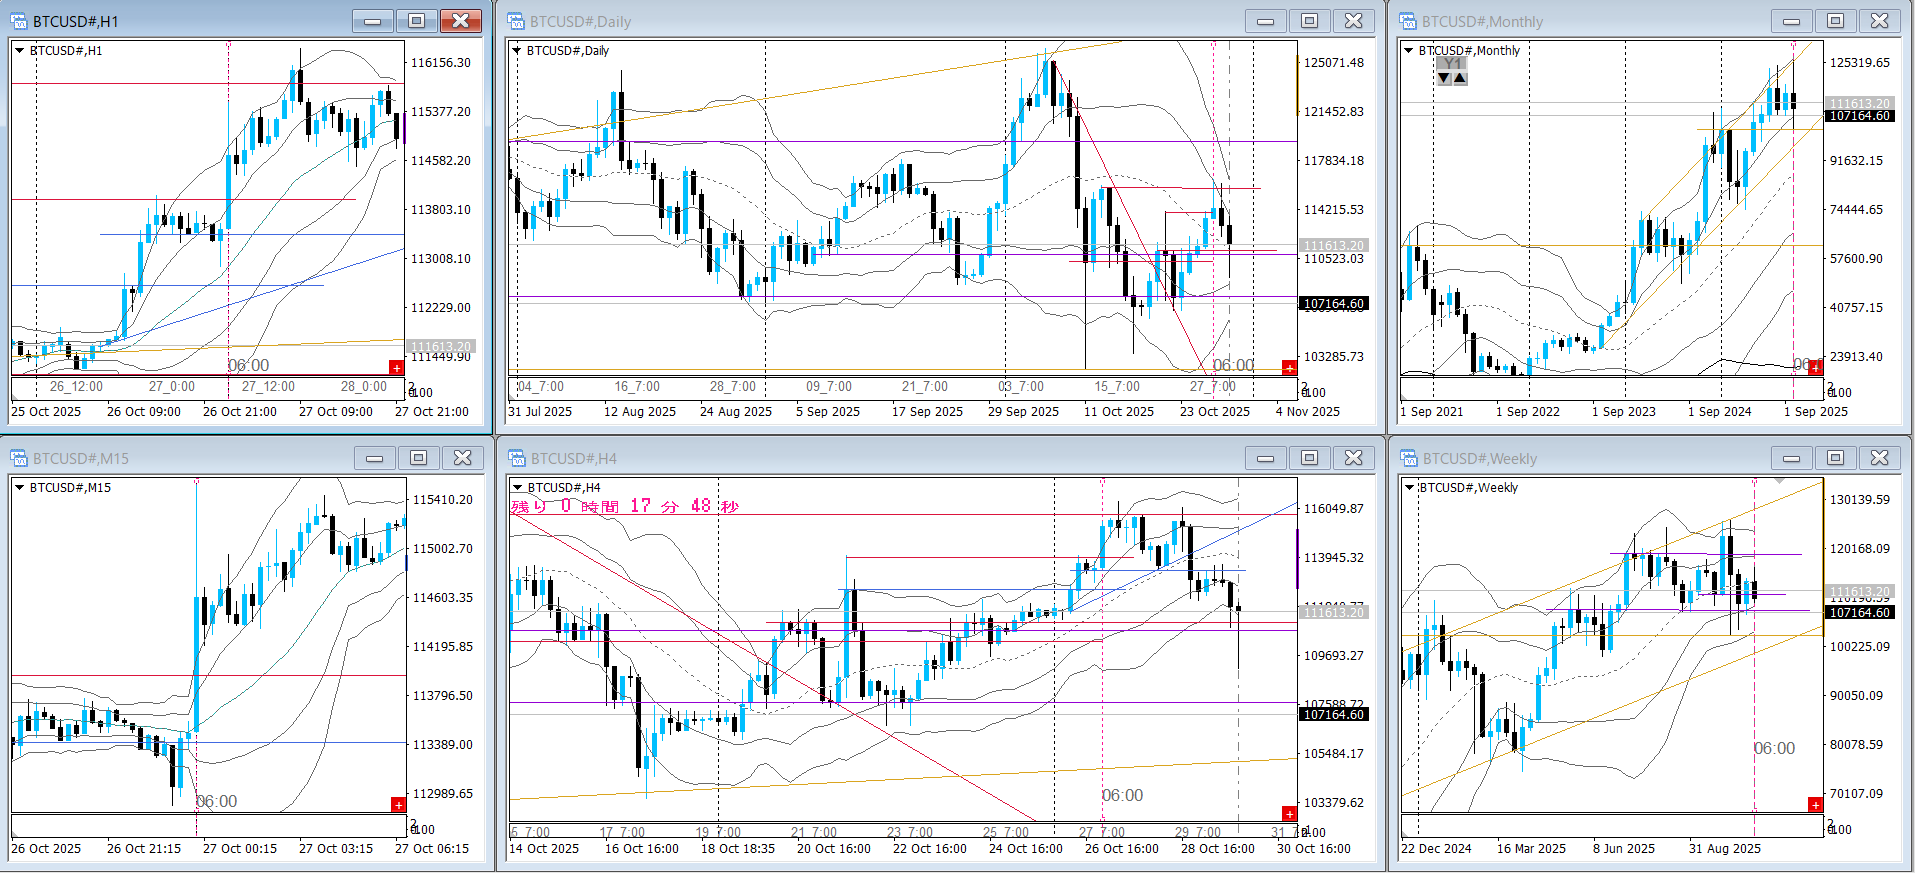Click the red plus icon in H1 chart

(x=397, y=368)
